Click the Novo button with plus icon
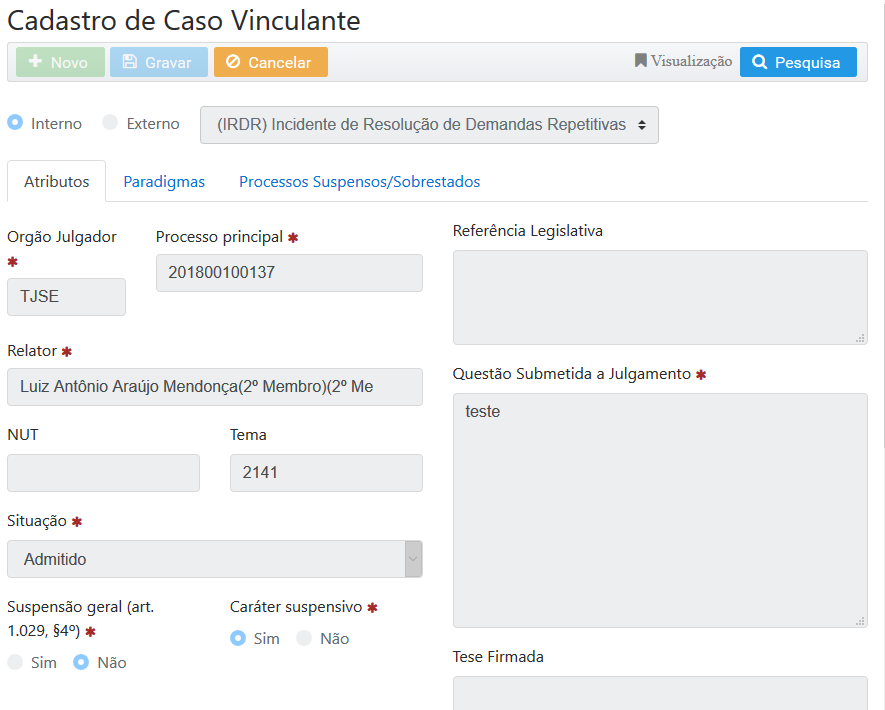 pos(60,62)
